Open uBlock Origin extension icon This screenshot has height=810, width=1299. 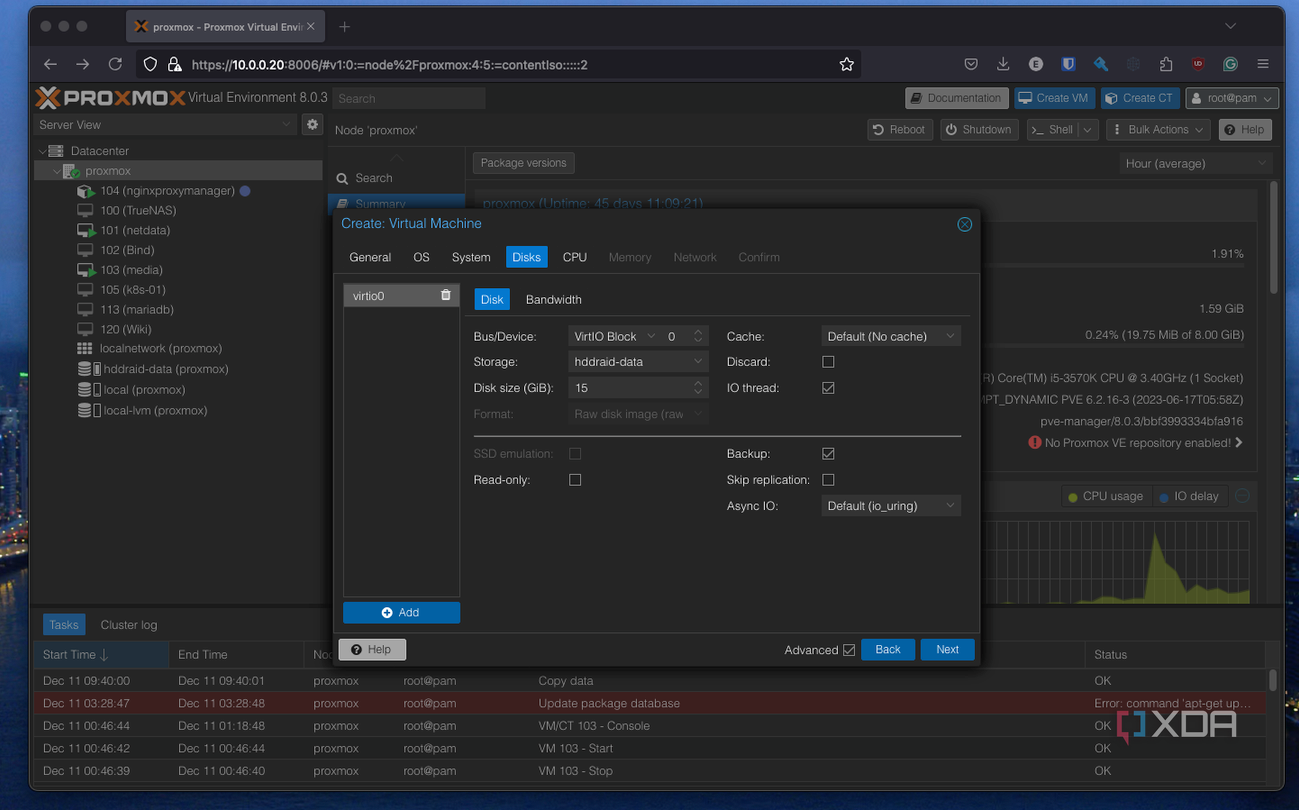point(1198,64)
